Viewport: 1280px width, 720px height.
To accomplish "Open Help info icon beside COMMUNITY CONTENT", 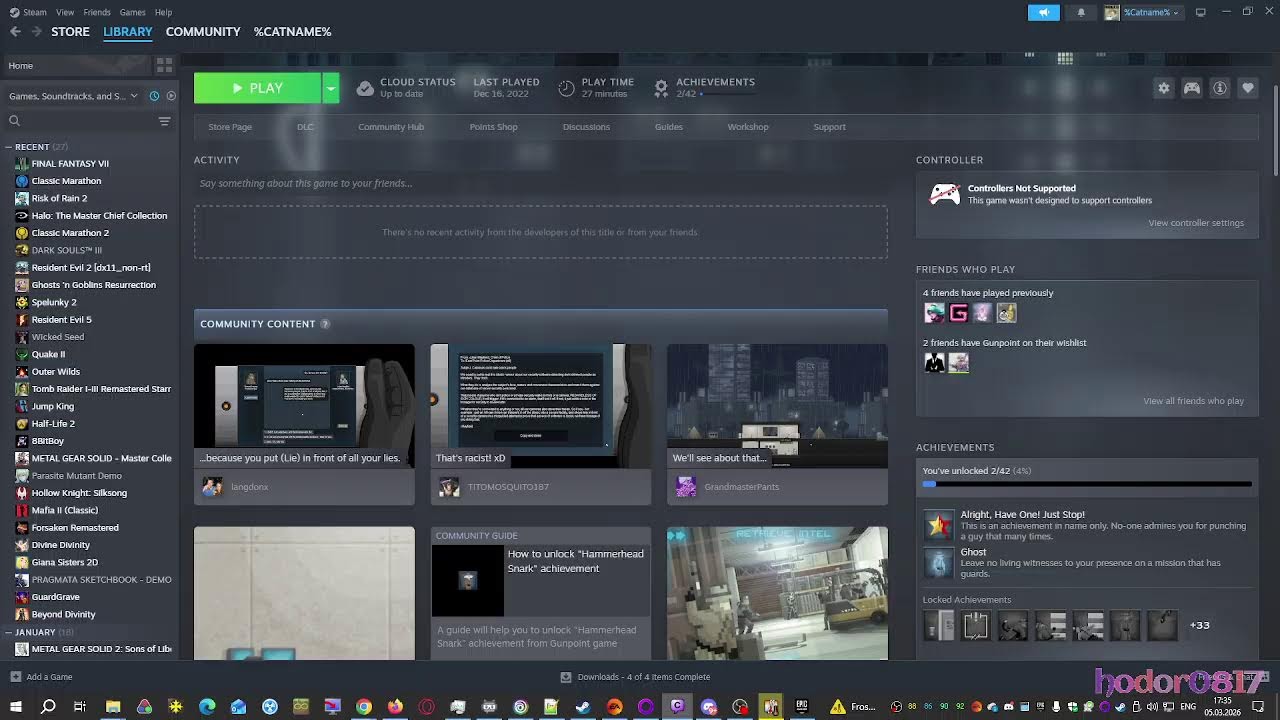I will 324,324.
